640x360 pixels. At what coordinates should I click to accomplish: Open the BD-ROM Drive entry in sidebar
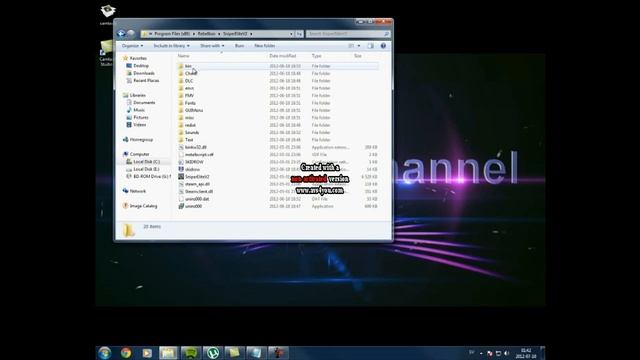click(152, 176)
